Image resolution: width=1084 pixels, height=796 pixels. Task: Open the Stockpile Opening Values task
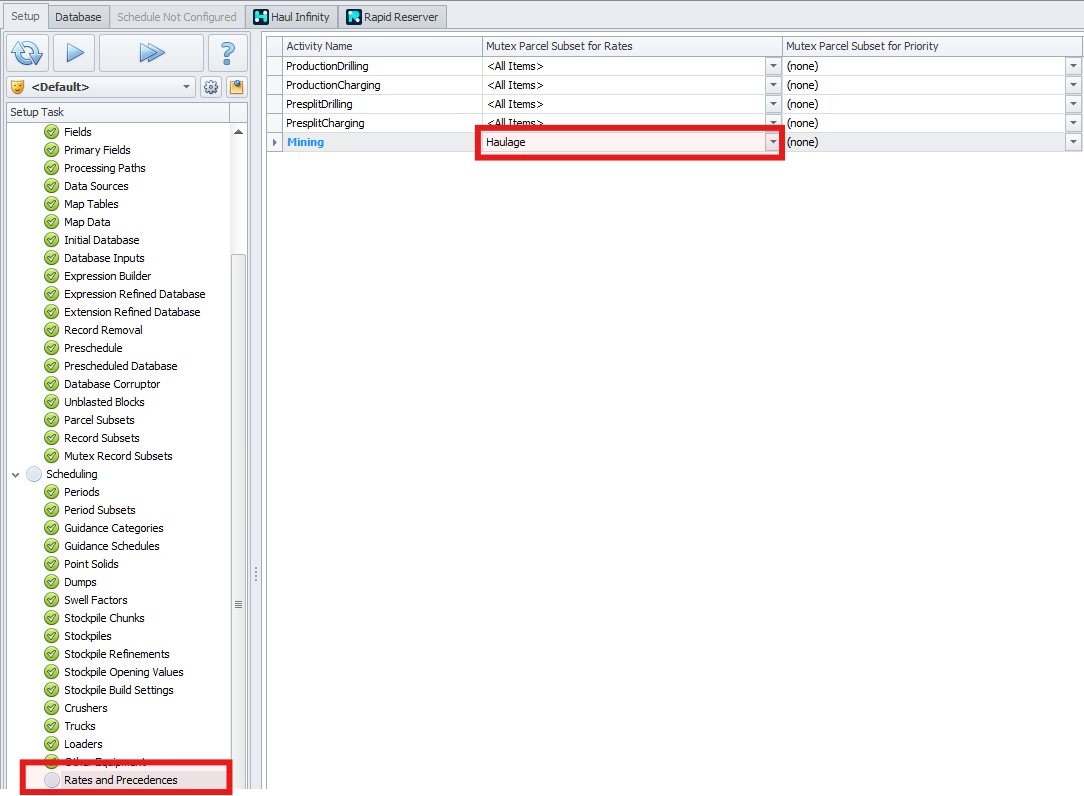123,672
